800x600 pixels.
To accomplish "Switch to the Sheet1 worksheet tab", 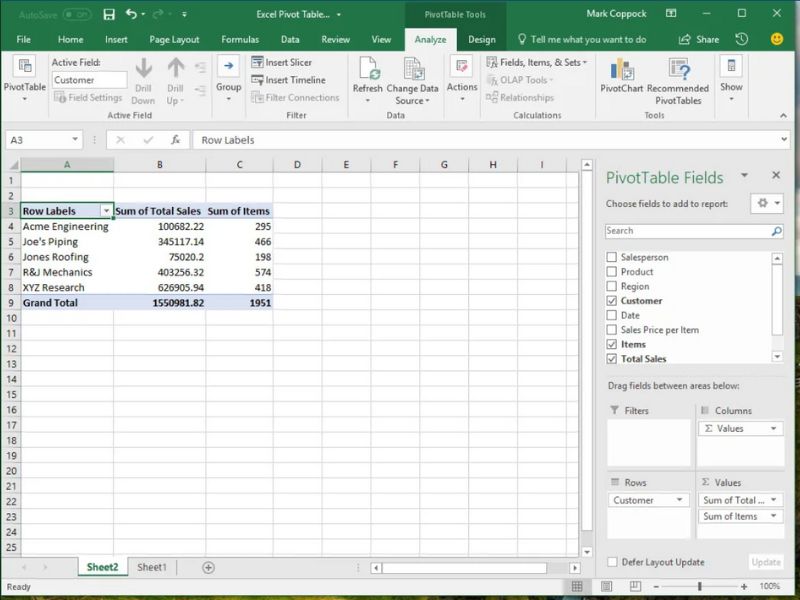I will pos(152,567).
